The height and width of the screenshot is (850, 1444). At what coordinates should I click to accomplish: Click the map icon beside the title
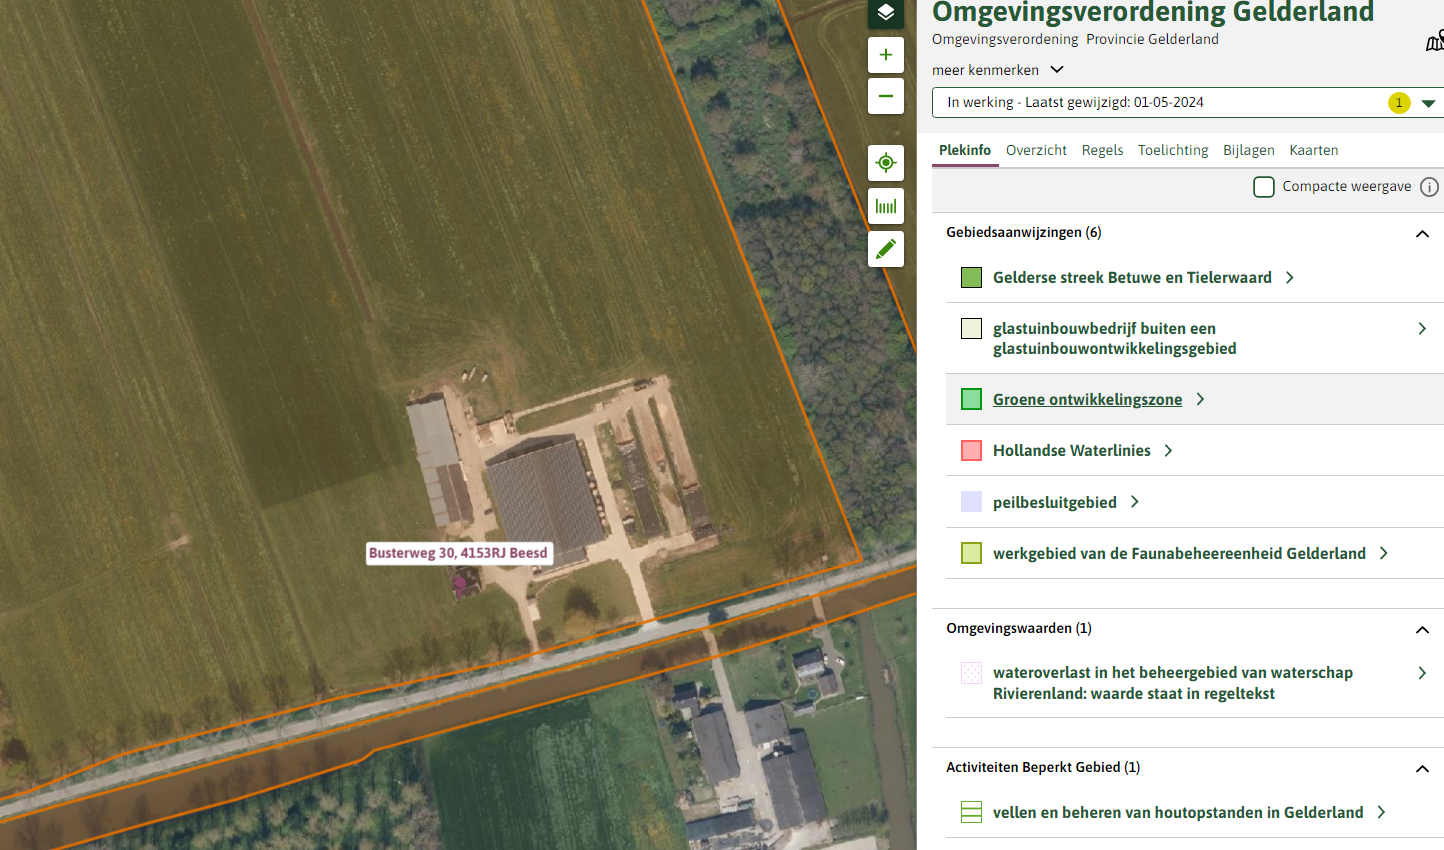pos(1435,40)
